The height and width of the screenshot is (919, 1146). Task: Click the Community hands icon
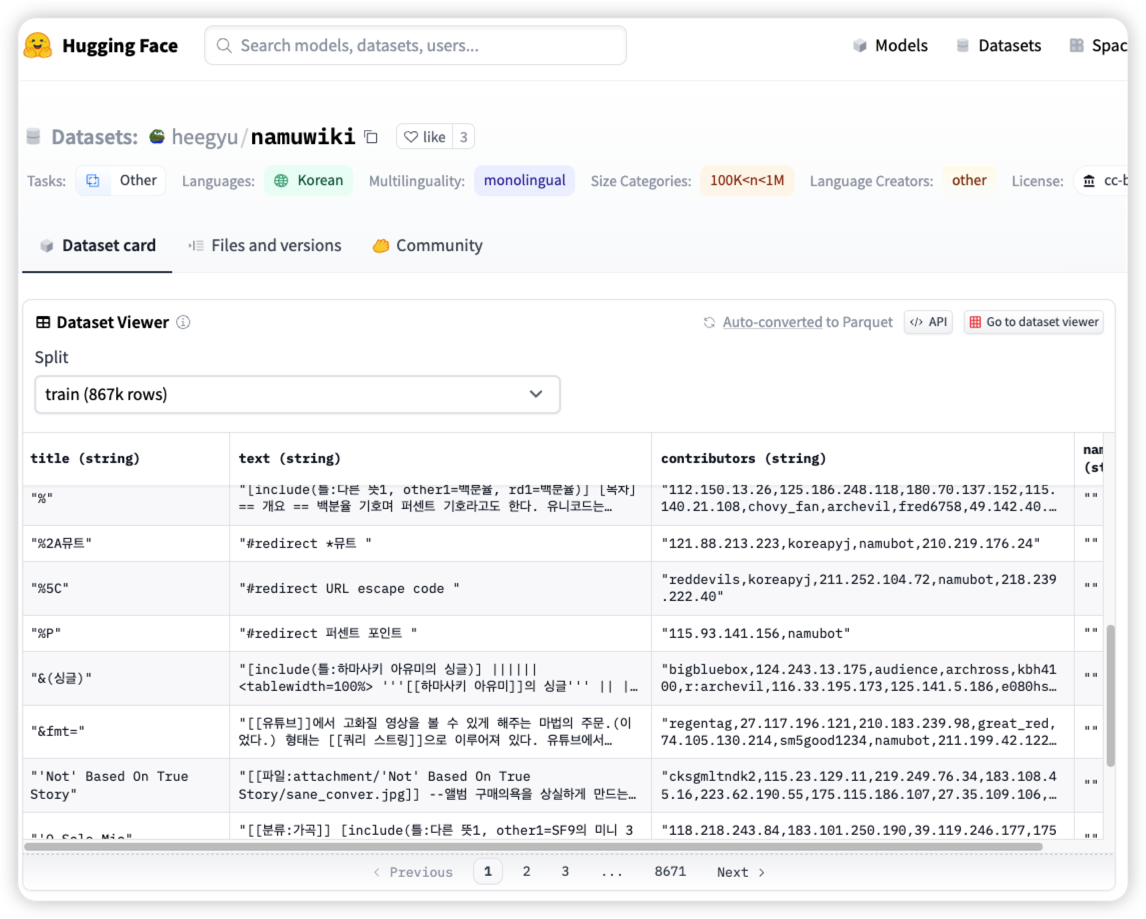coord(381,246)
